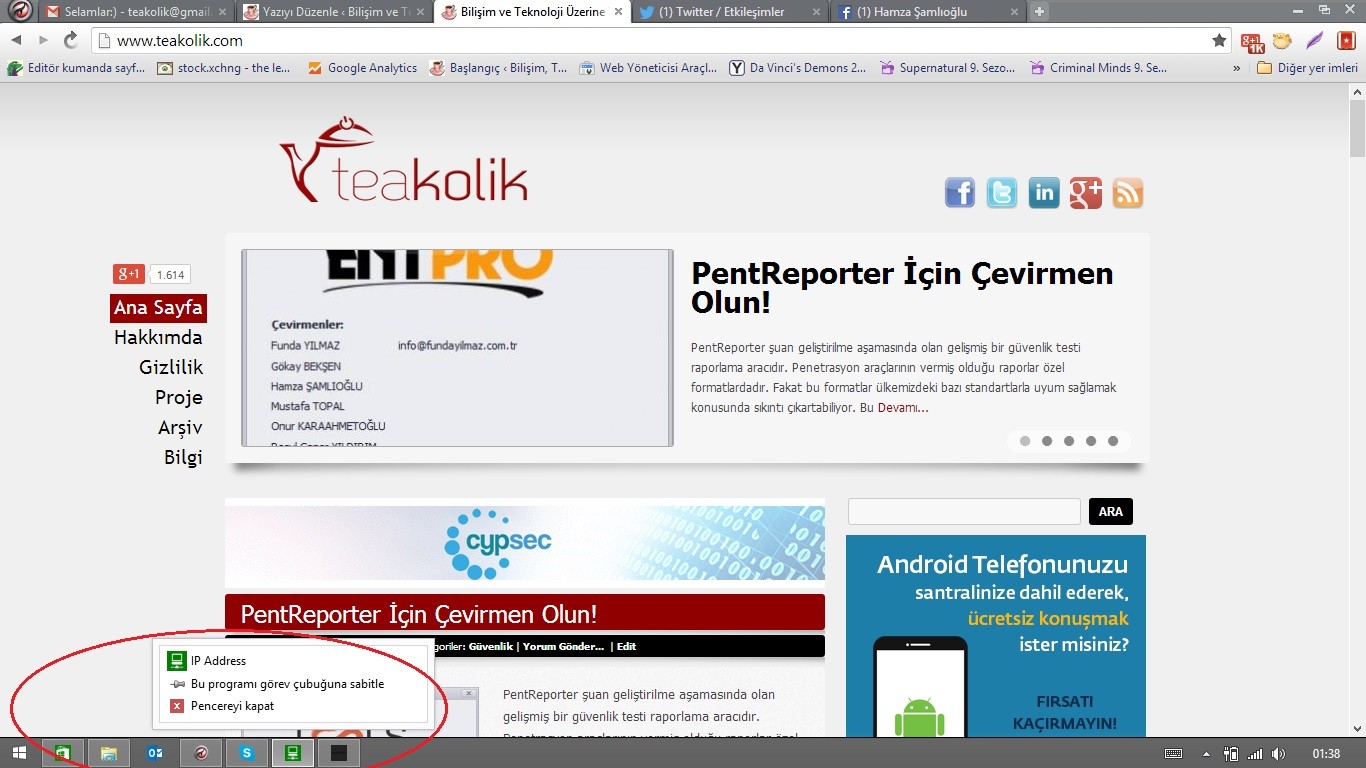Show hidden tray icons arrow
Screen dimensions: 1366x768
click(x=1206, y=754)
